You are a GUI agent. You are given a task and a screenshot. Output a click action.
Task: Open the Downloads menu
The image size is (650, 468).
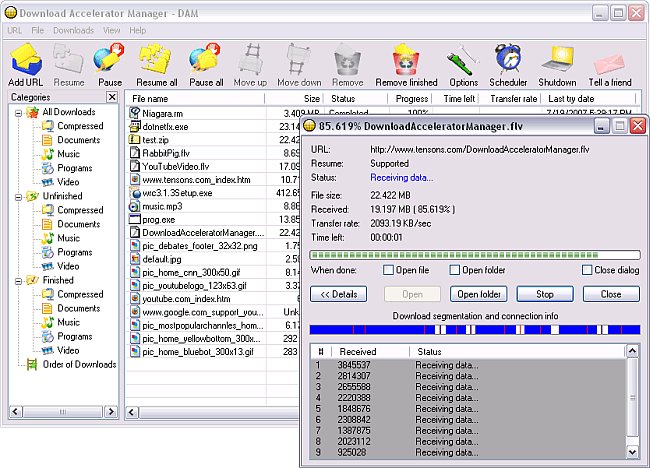pyautogui.click(x=73, y=30)
